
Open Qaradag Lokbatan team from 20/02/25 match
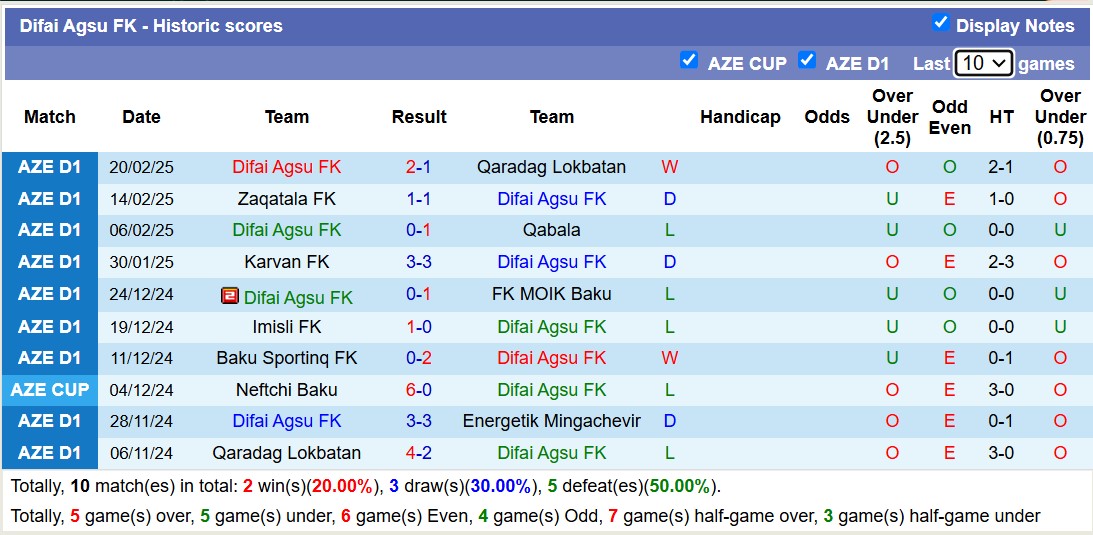coord(552,167)
